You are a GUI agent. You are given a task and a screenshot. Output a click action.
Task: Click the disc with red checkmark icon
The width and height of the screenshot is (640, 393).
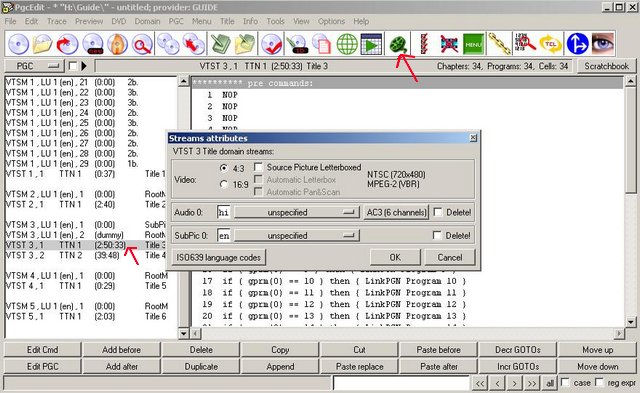pos(271,44)
